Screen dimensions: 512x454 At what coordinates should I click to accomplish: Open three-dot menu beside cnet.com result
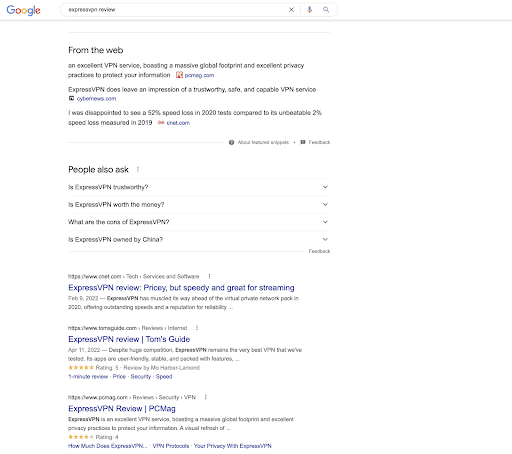tap(209, 276)
